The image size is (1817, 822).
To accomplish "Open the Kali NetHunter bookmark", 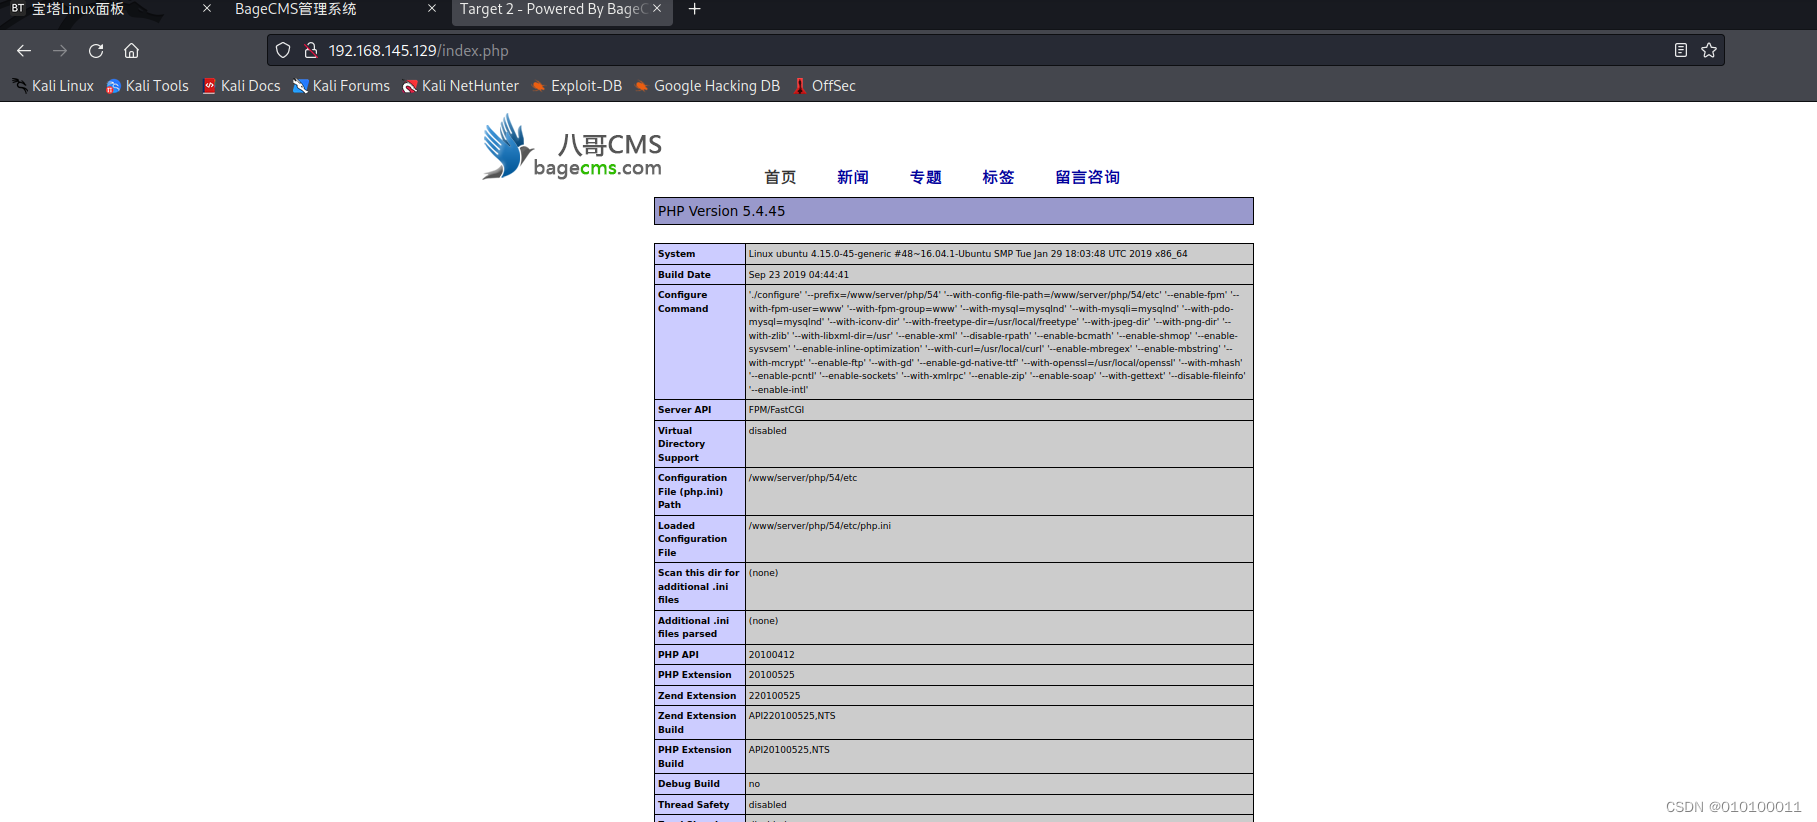I will tap(460, 86).
